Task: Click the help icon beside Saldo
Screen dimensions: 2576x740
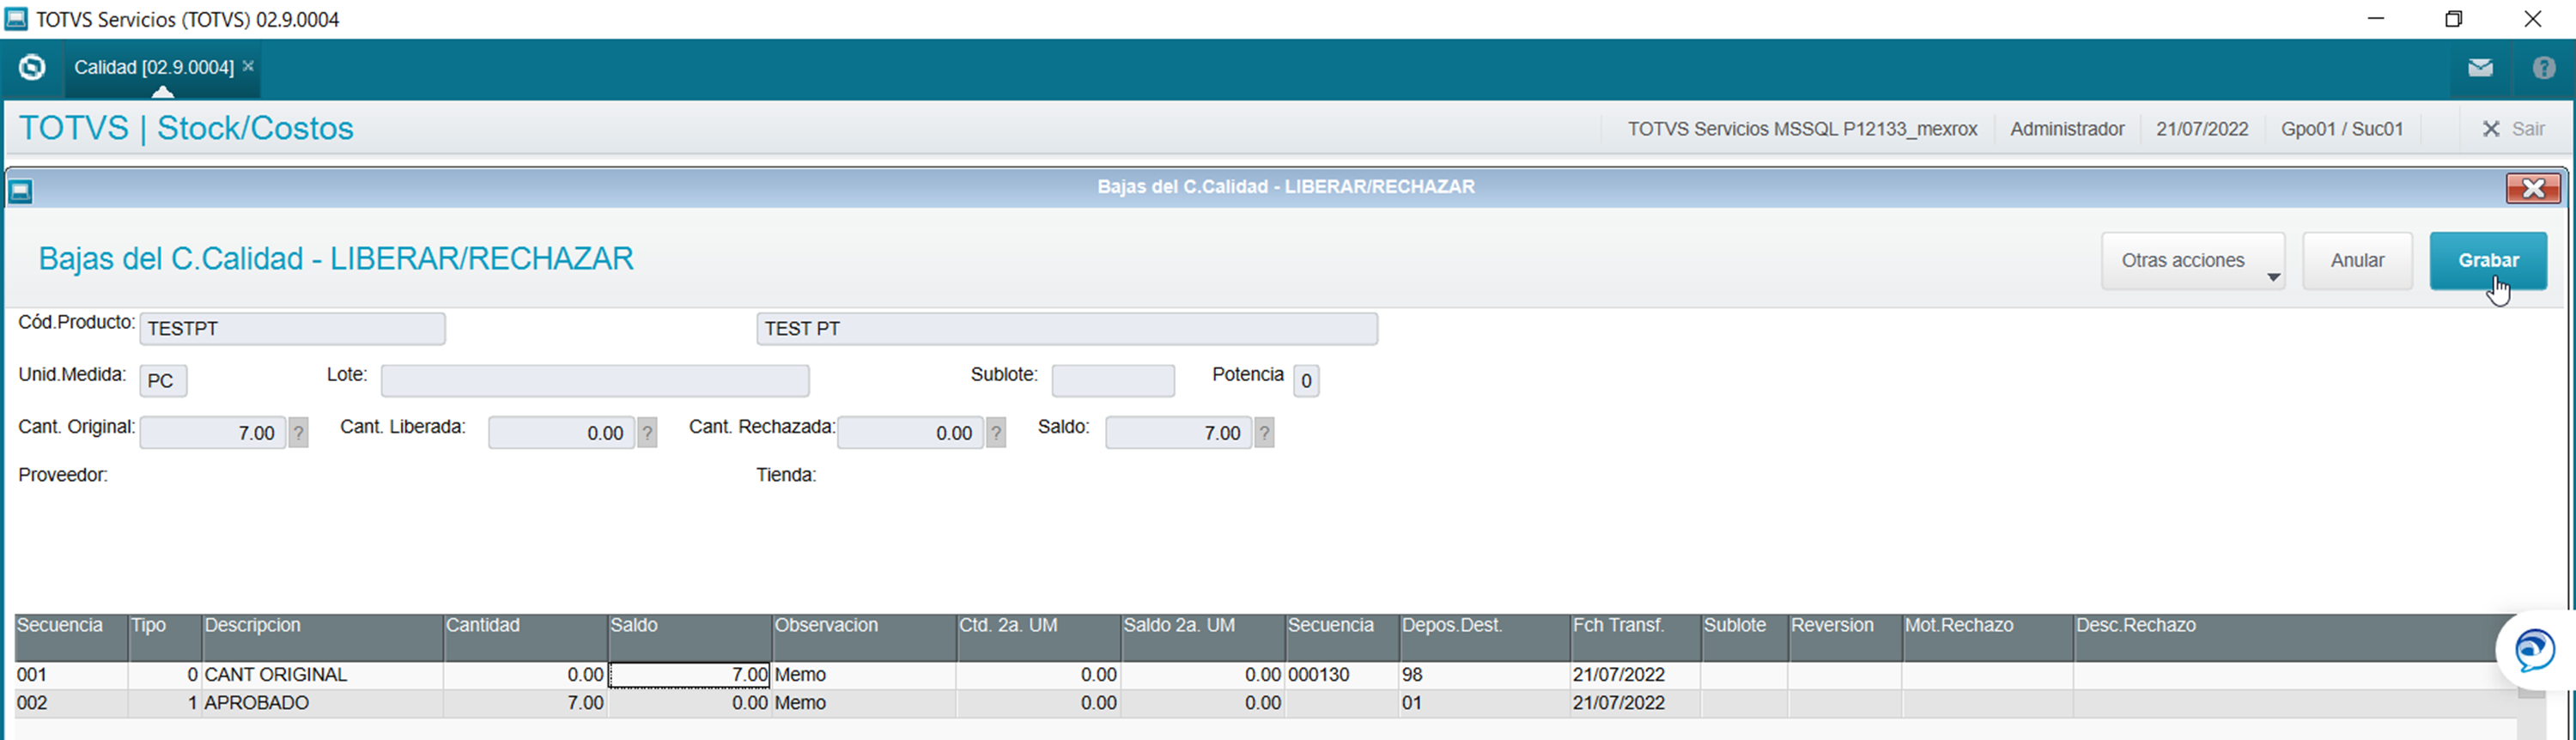Action: (1265, 433)
